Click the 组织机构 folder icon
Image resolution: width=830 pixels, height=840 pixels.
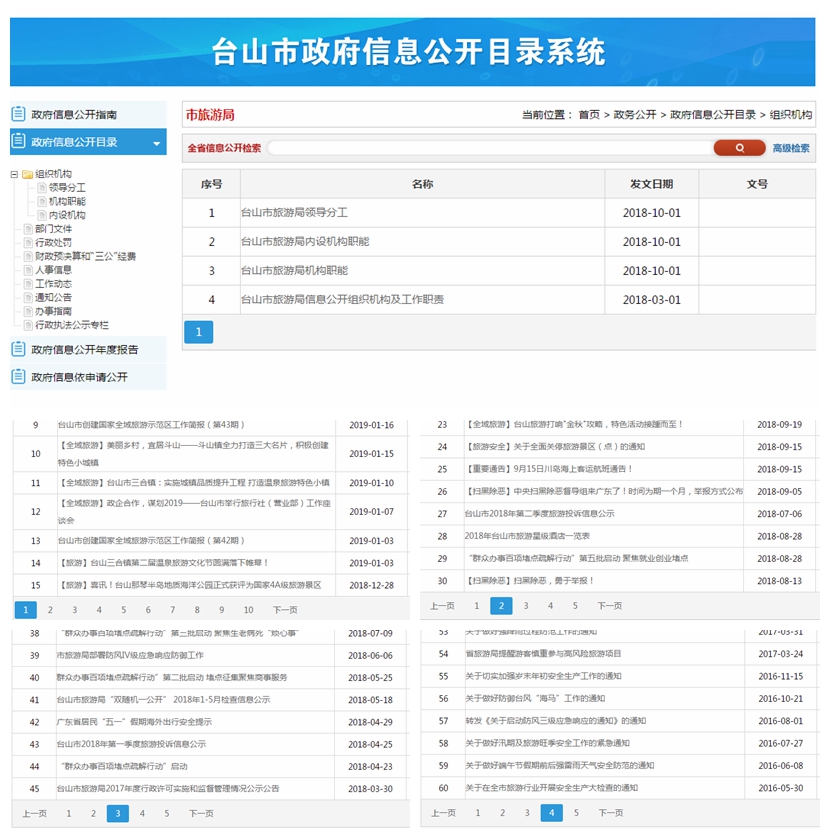point(27,174)
